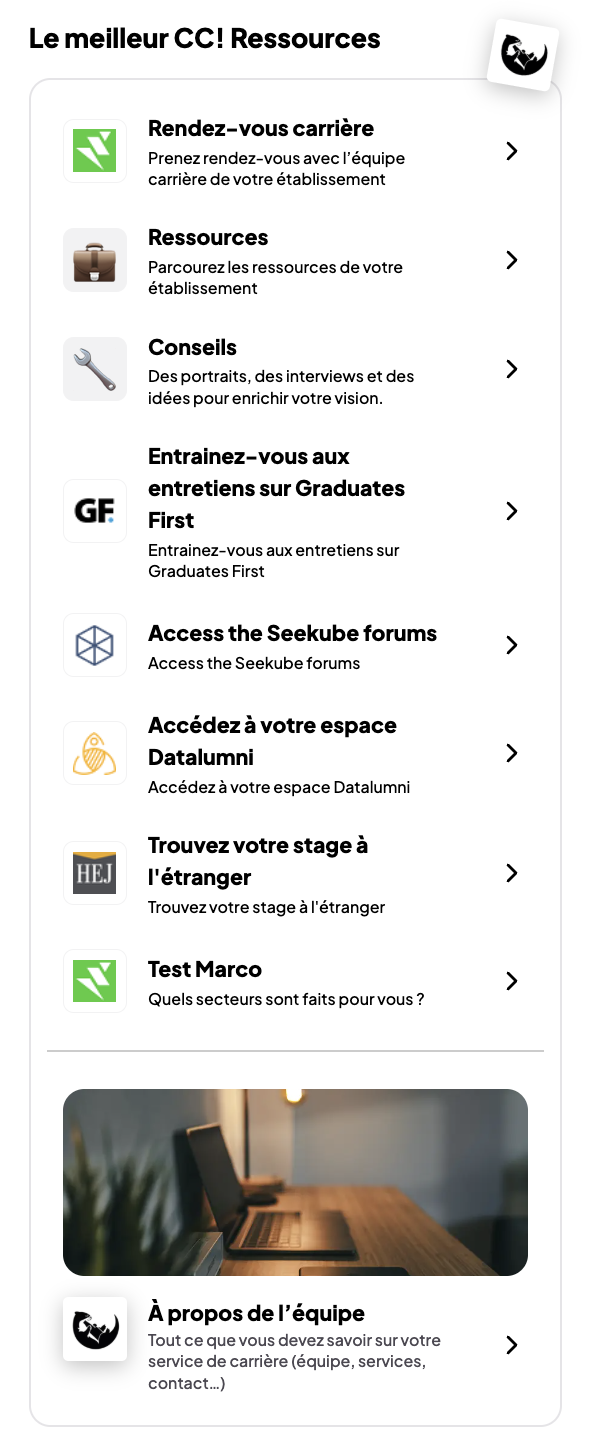Expand Access the Seekube forums chevron

pos(512,645)
